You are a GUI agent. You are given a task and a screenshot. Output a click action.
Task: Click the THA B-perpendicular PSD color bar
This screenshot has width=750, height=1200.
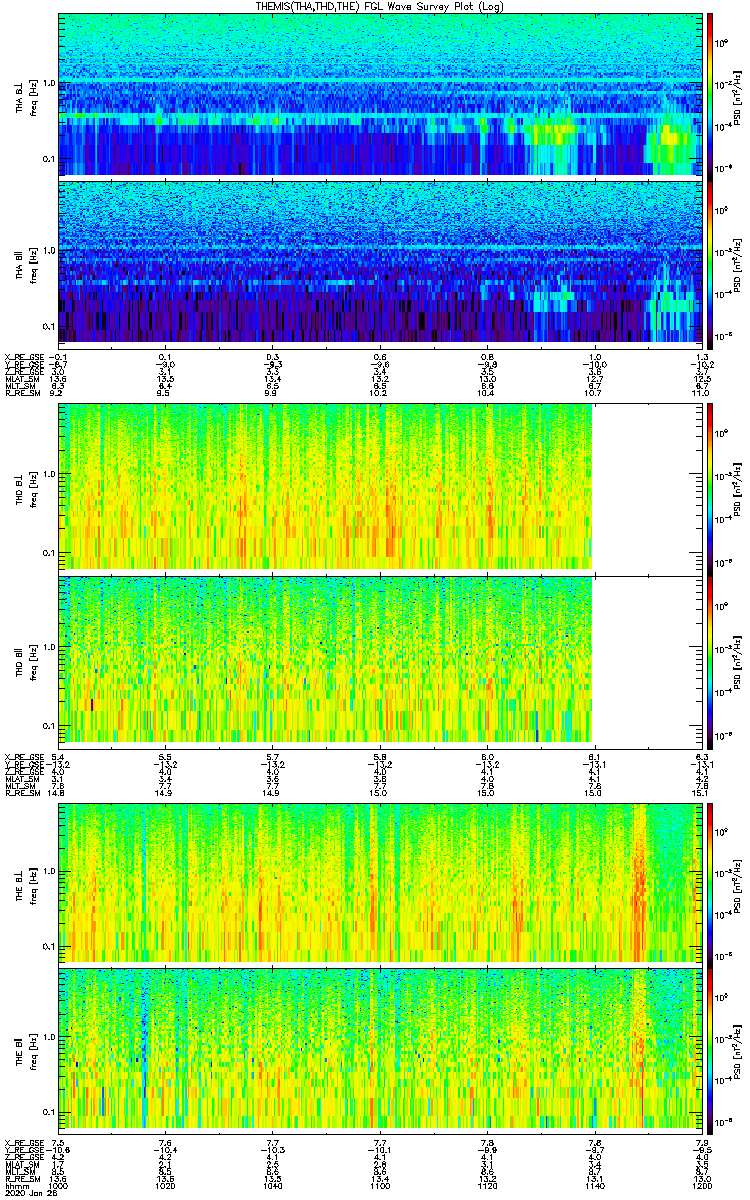(x=710, y=95)
